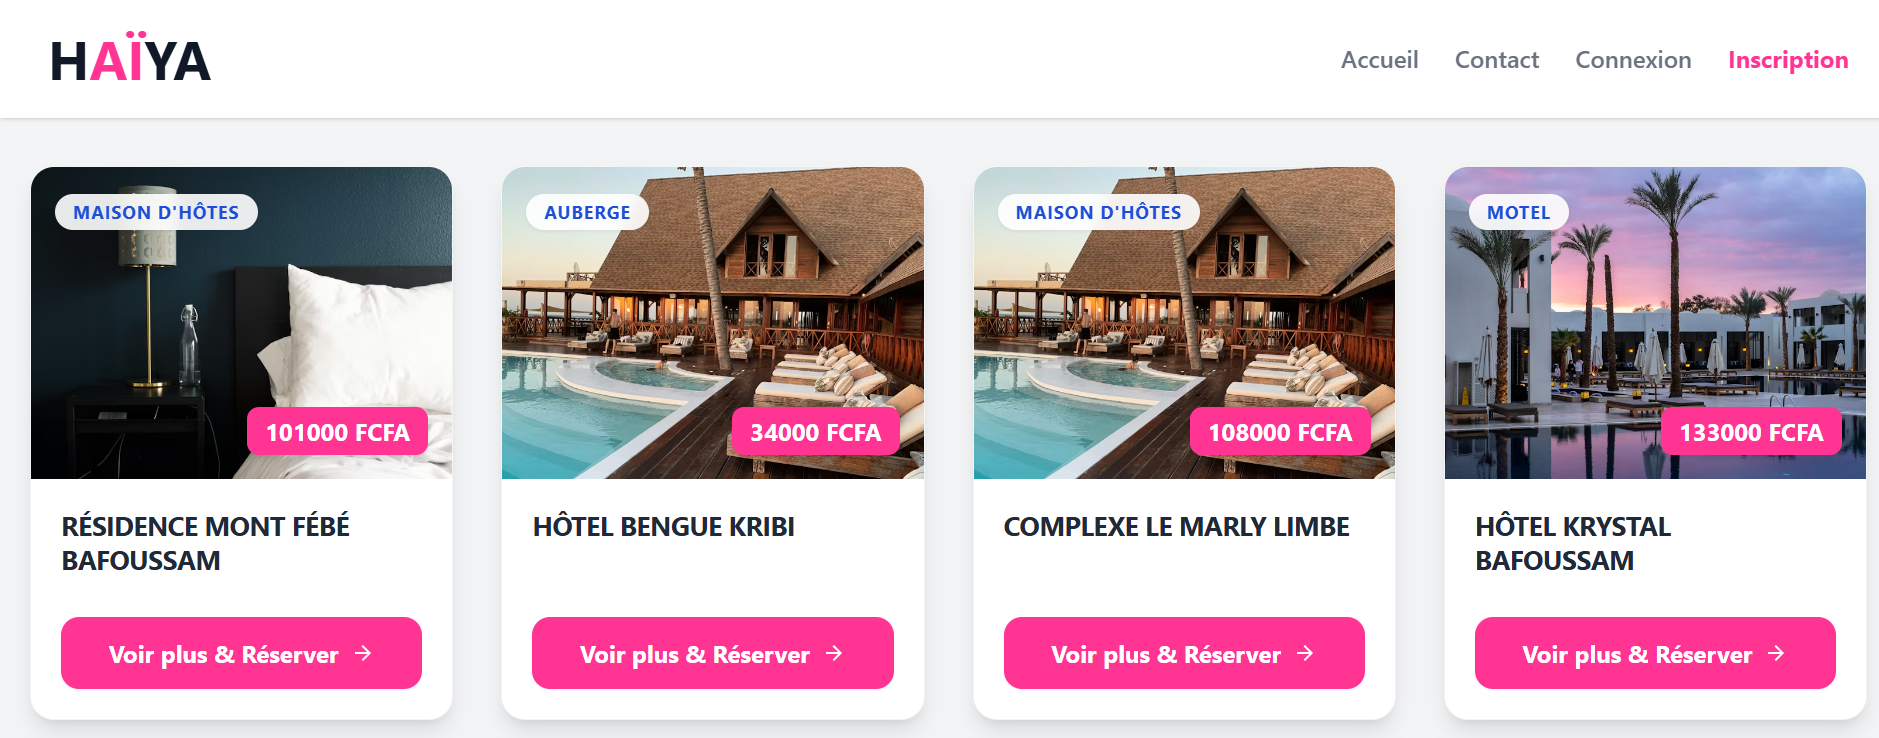Click Voir plus & Réserver for Complexe Le Marly
The image size is (1879, 738).
pyautogui.click(x=1184, y=653)
